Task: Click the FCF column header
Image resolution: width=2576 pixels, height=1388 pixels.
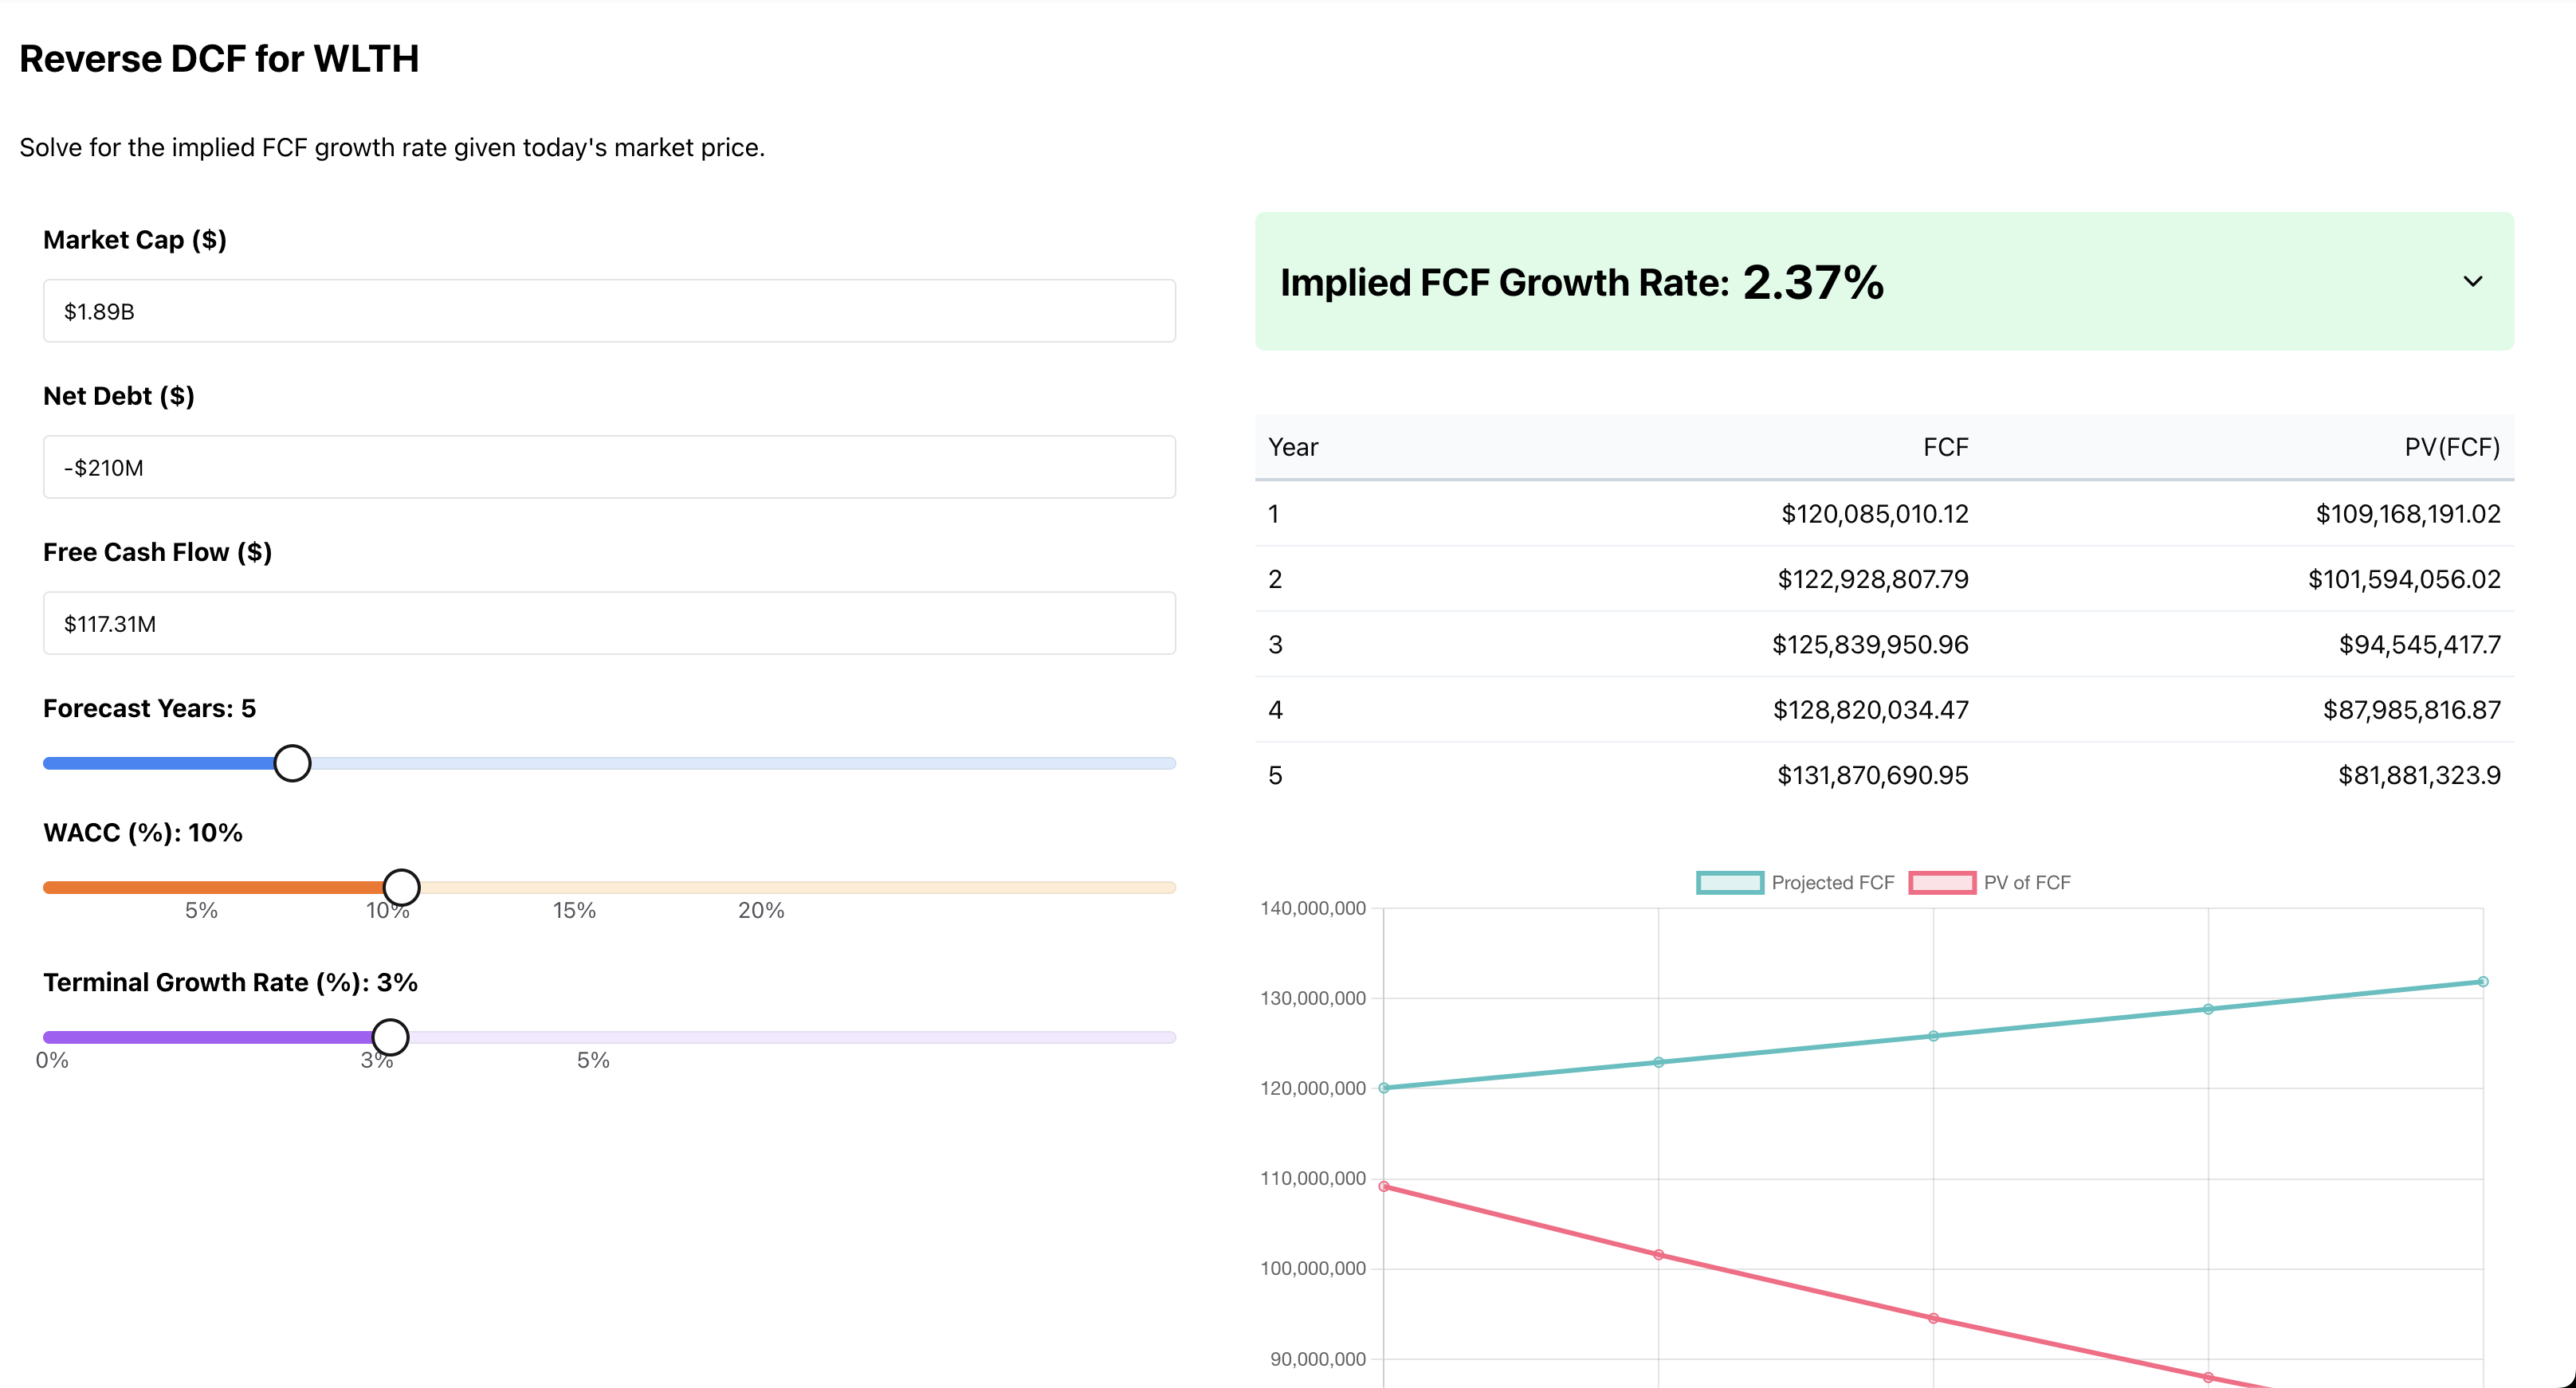Action: pyautogui.click(x=1944, y=447)
